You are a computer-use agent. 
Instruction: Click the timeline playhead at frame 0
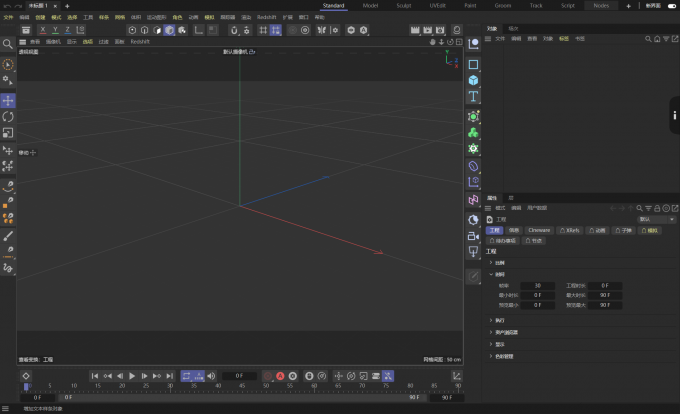(x=26, y=386)
